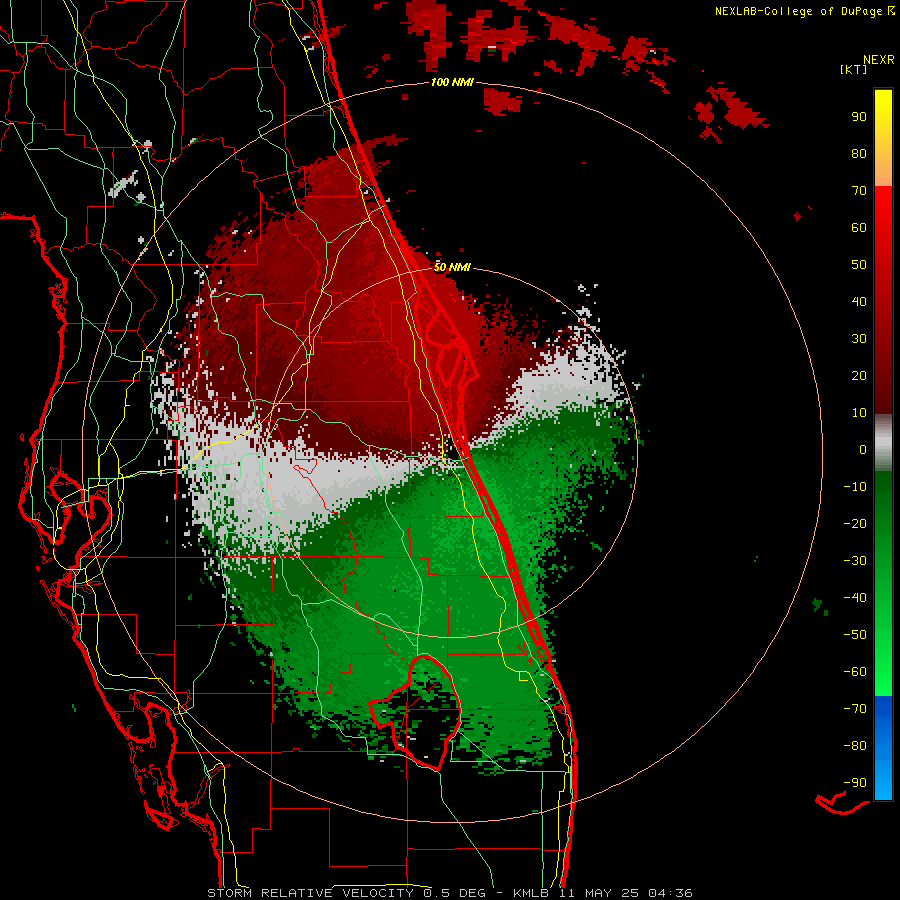
Task: Pick the yellow top segment of color bar
Action: 883,138
